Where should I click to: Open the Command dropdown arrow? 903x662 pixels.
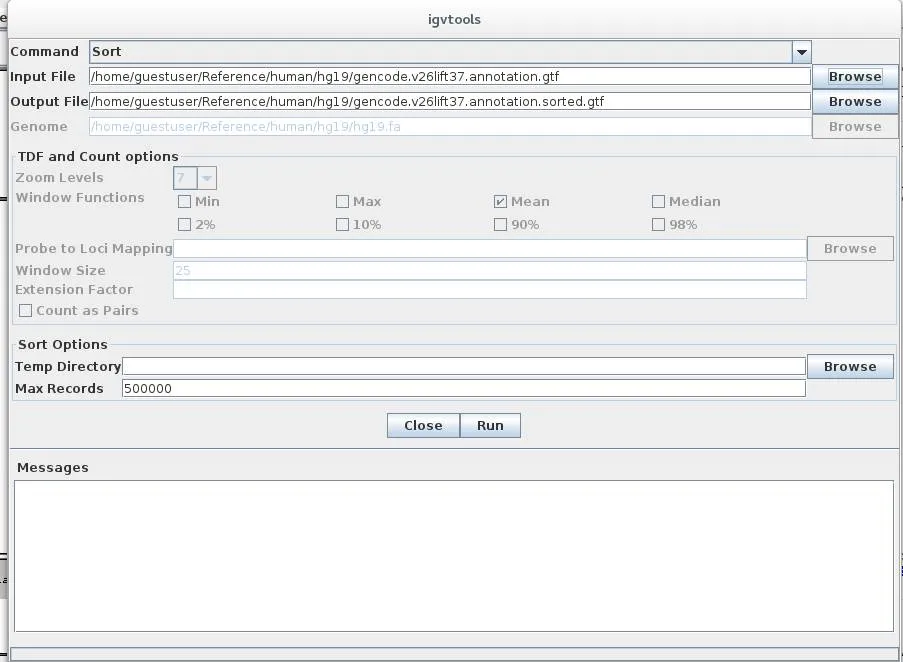[x=801, y=52]
